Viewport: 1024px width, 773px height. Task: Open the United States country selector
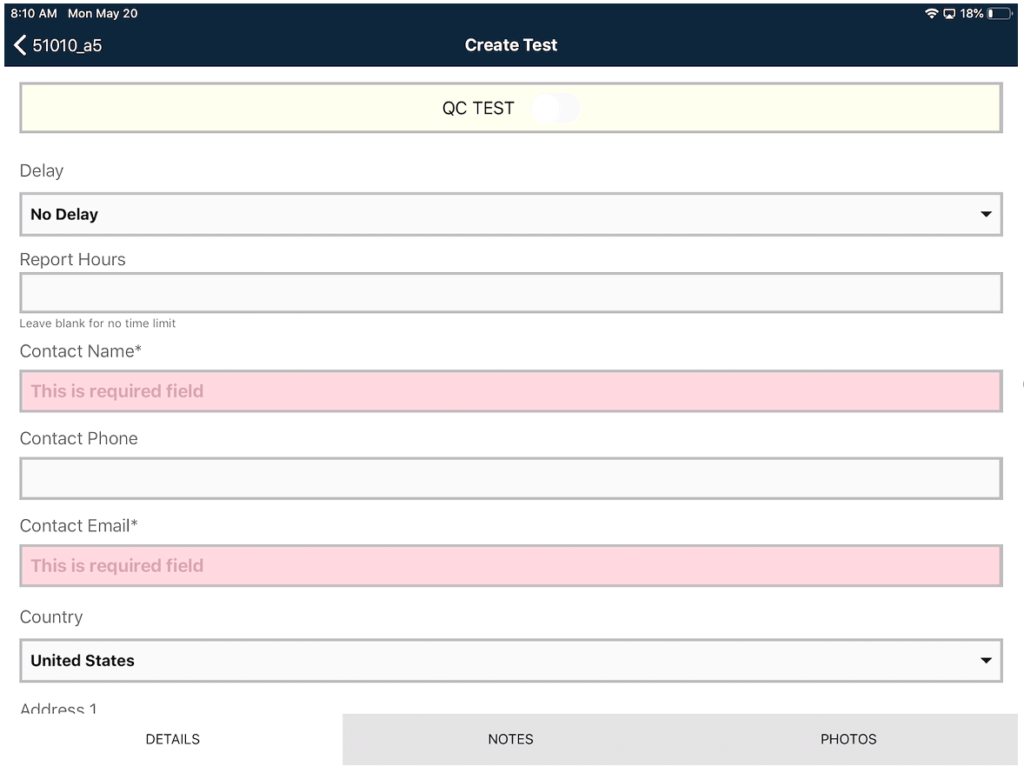[511, 661]
